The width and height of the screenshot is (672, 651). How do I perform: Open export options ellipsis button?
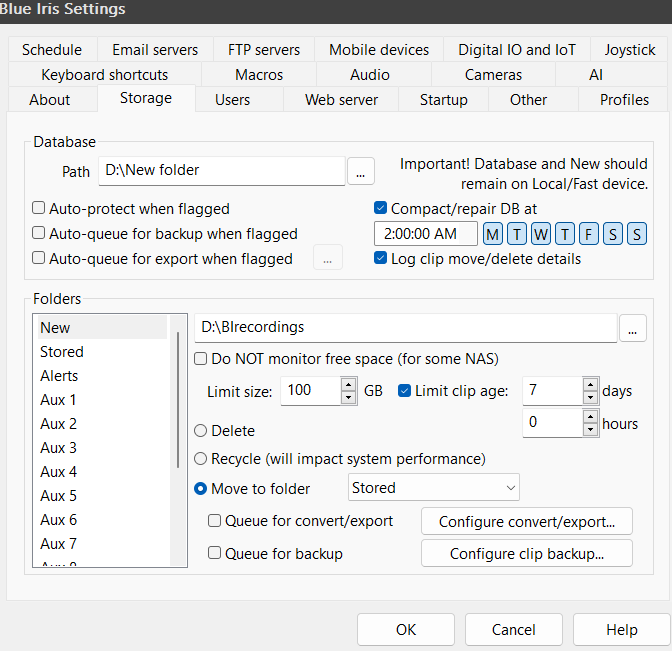pos(327,258)
